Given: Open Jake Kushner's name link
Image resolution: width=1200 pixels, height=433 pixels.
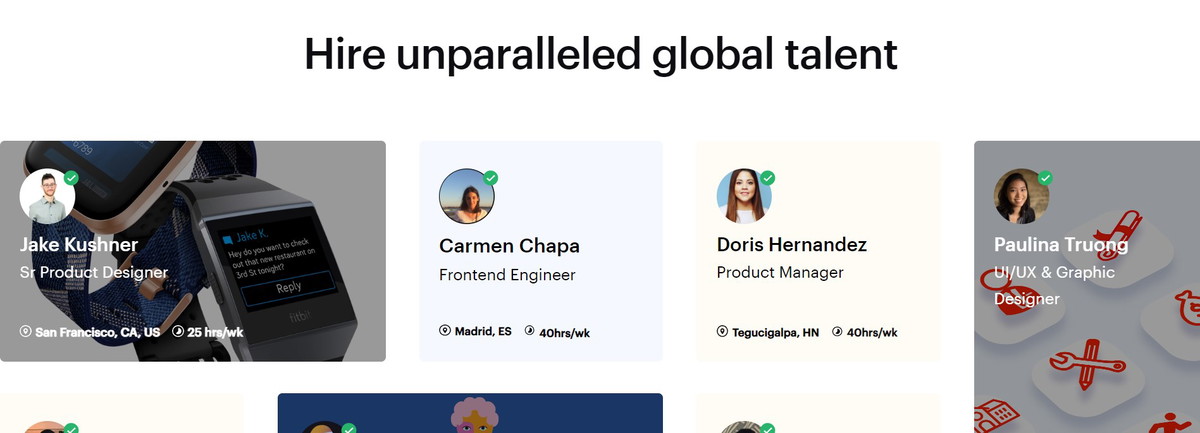Looking at the screenshot, I should coord(79,245).
